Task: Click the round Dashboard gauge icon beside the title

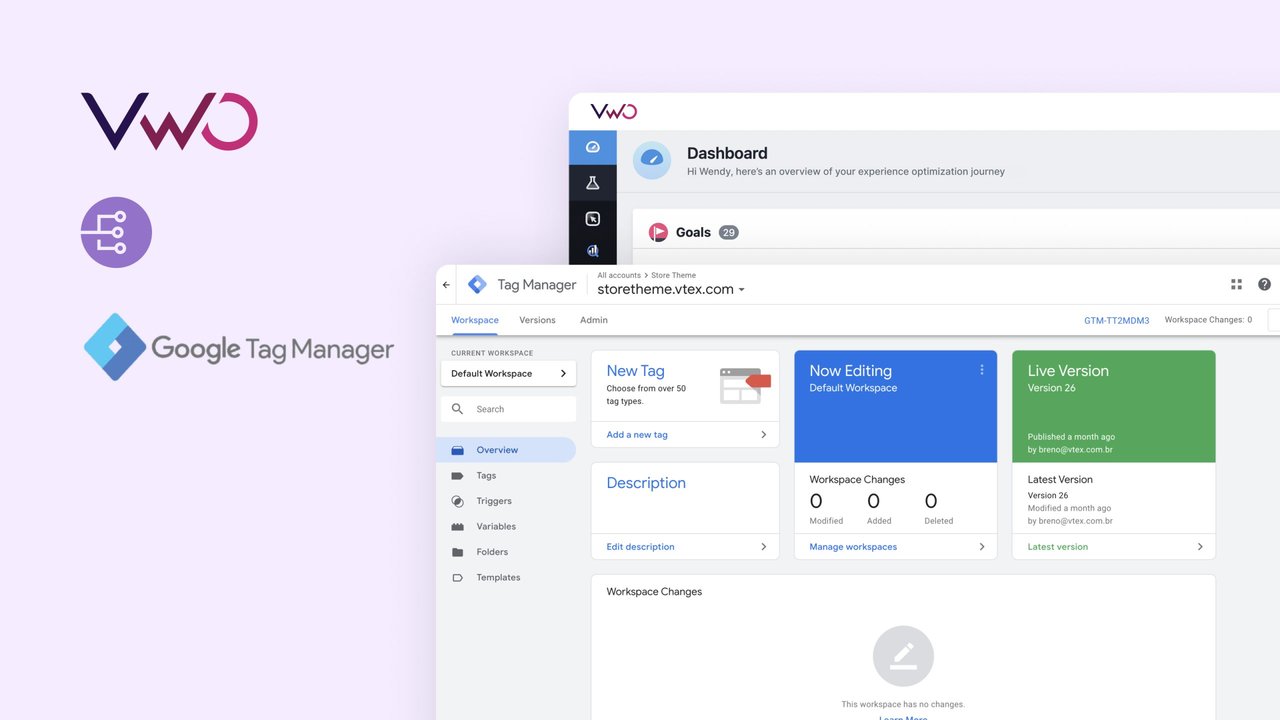Action: pyautogui.click(x=652, y=160)
